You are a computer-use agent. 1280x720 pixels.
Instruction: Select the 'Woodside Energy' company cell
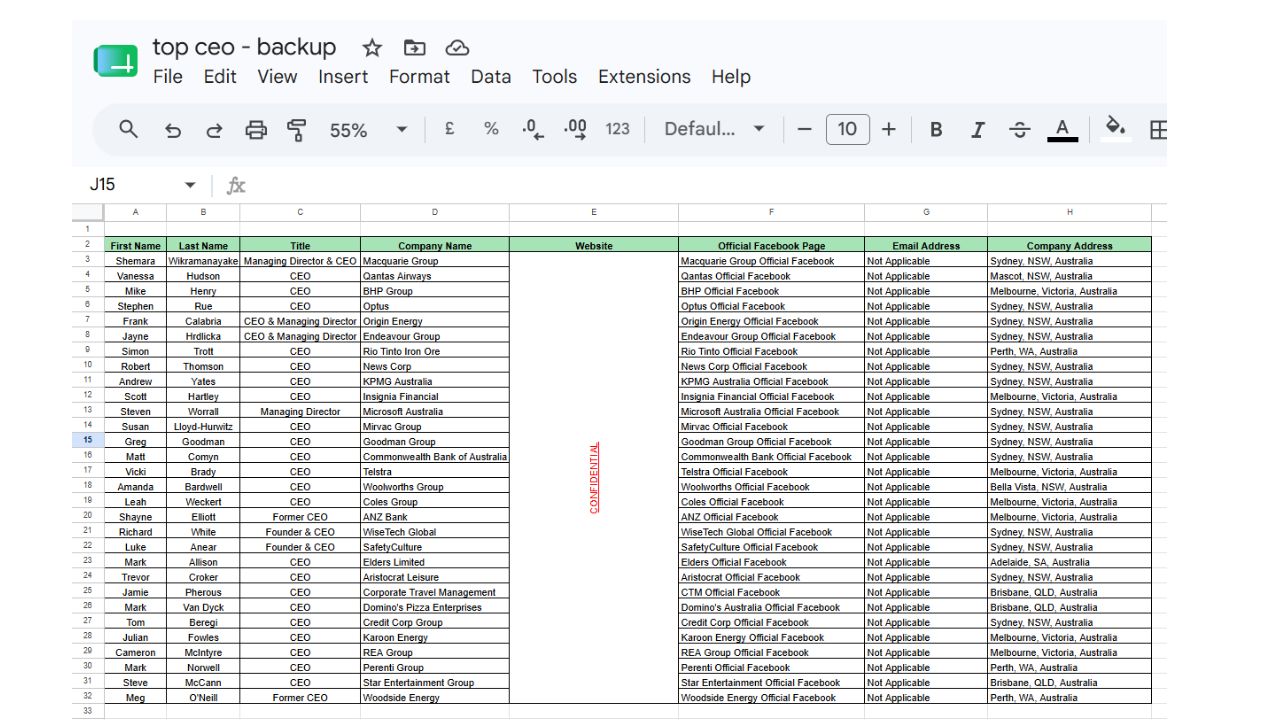tap(435, 698)
